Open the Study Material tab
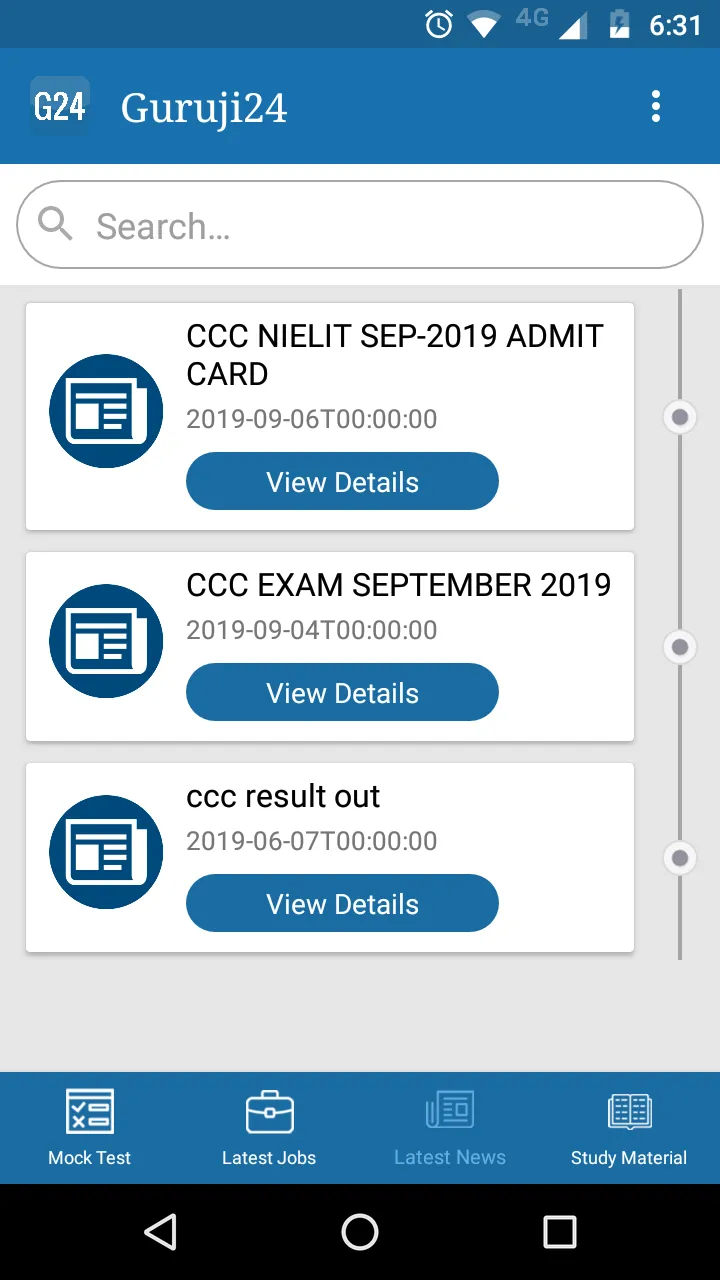The width and height of the screenshot is (720, 1280). coord(629,1128)
